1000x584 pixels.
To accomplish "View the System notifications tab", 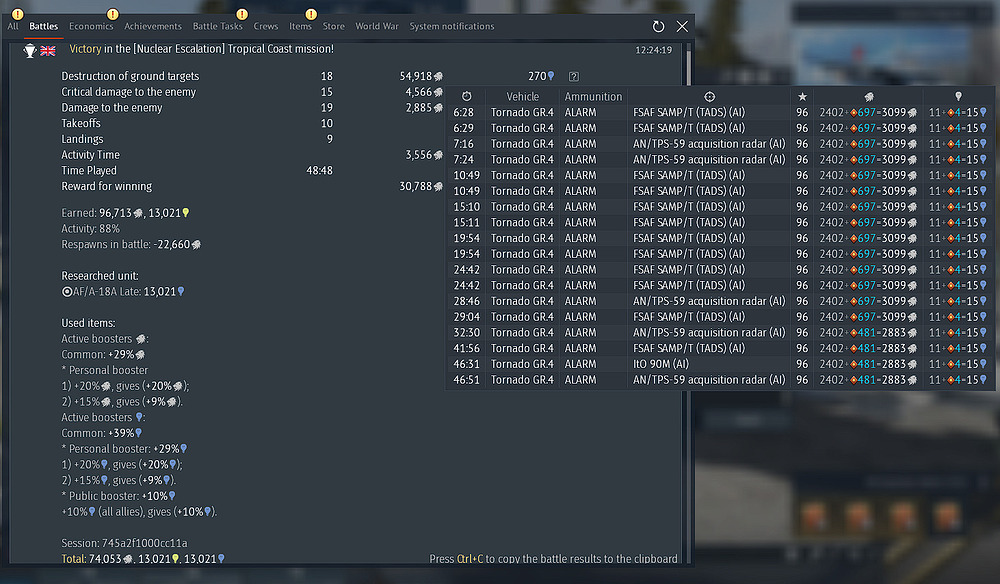I will pos(452,26).
